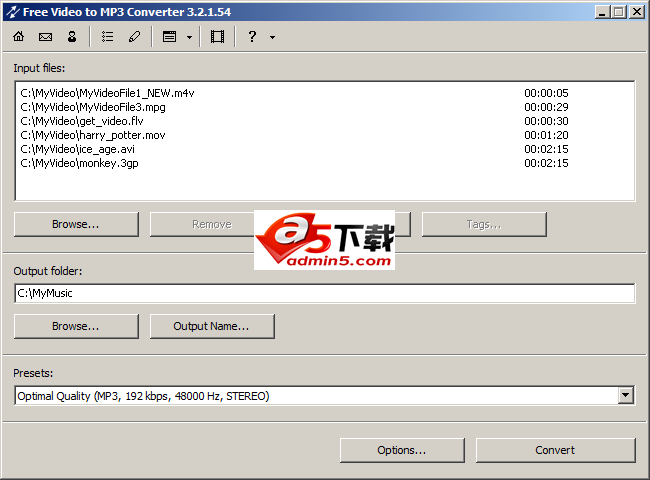Screen dimensions: 650x480
Task: Click the person user icon
Action: (x=72, y=37)
